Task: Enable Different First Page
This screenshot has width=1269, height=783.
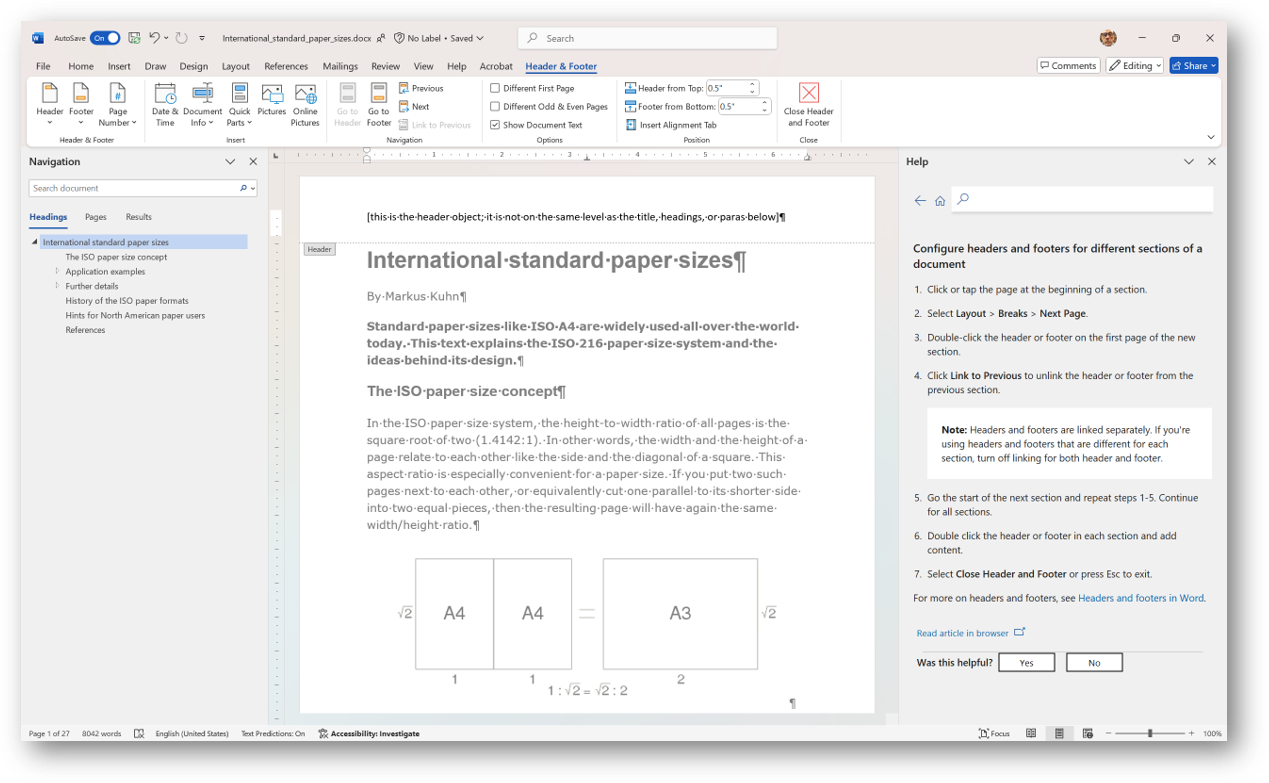Action: [494, 88]
